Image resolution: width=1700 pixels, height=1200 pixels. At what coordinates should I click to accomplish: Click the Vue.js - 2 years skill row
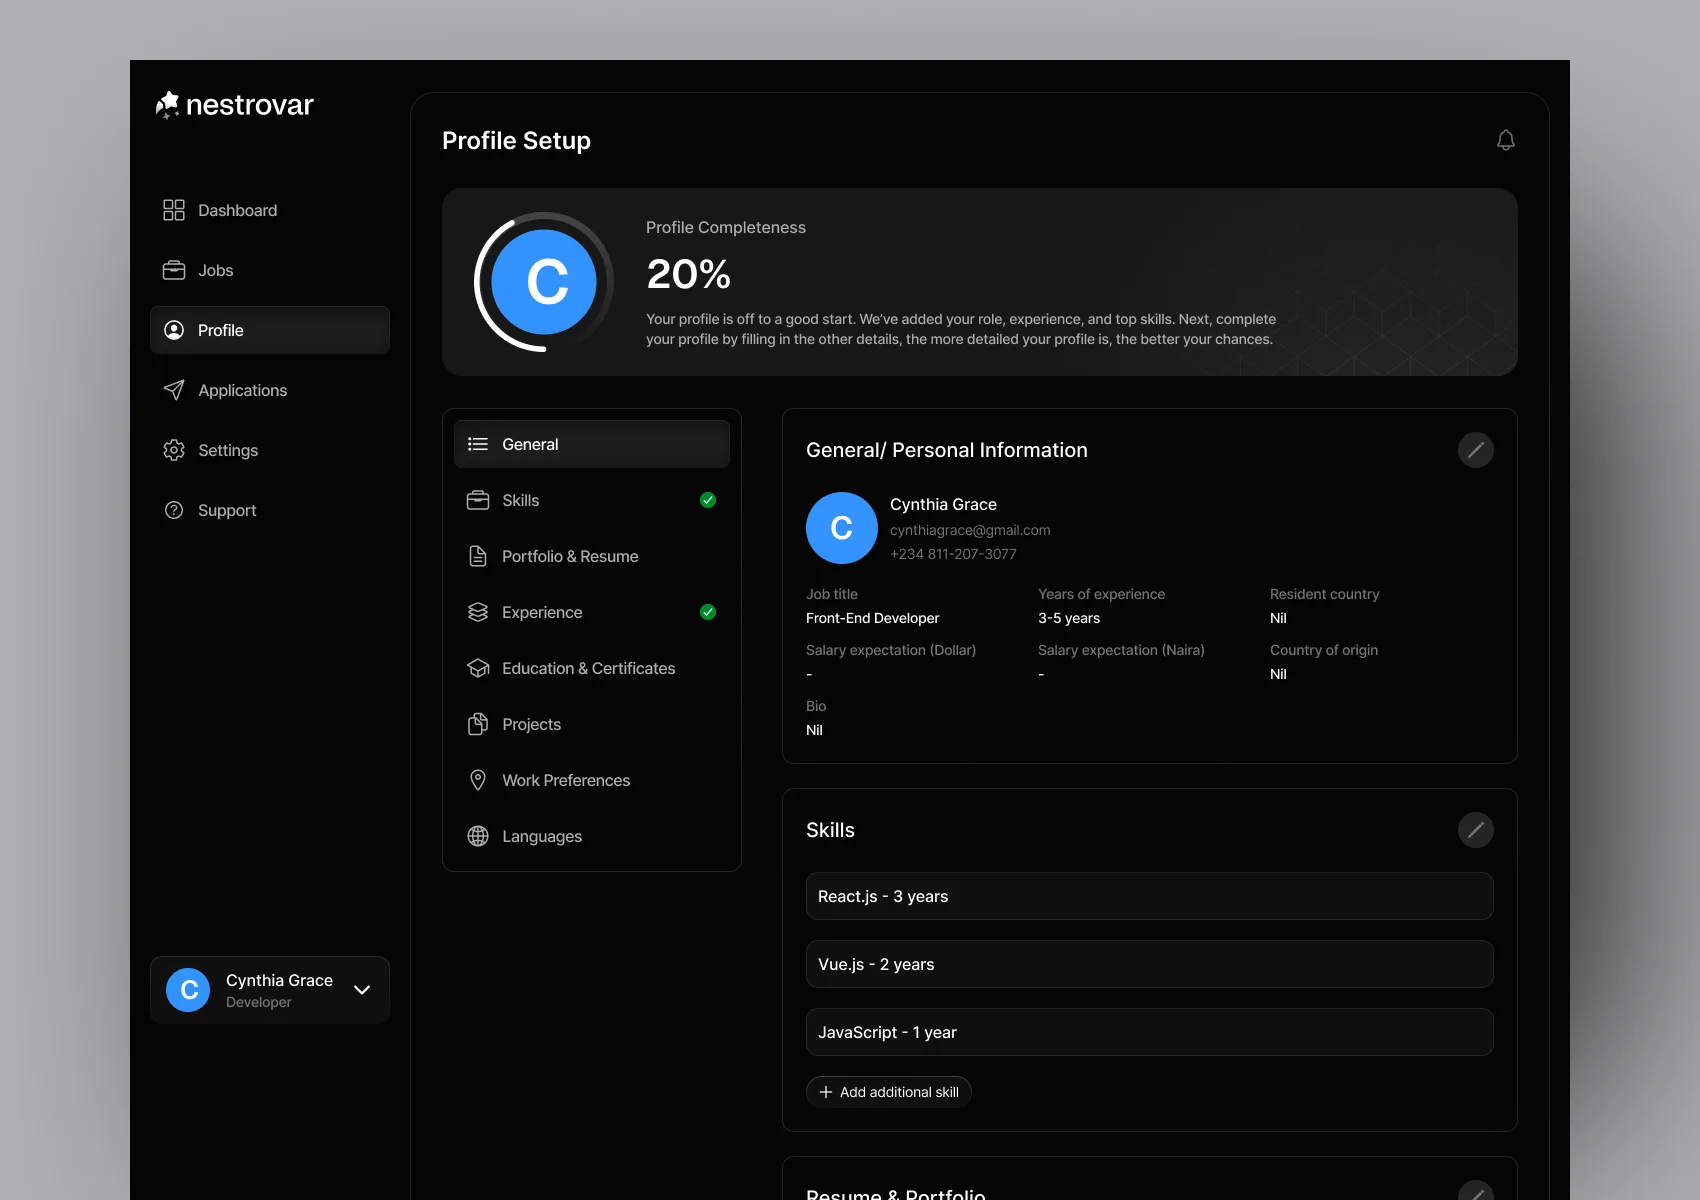tap(1150, 964)
